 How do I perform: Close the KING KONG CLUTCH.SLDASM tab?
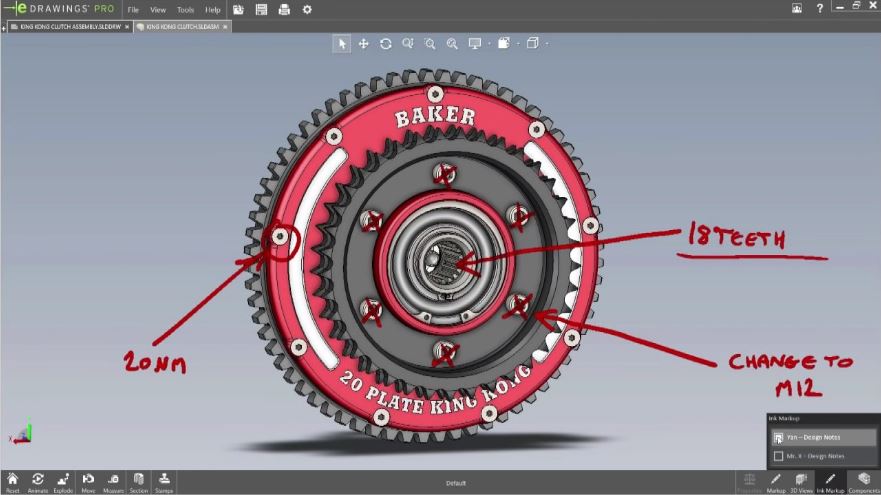point(225,26)
